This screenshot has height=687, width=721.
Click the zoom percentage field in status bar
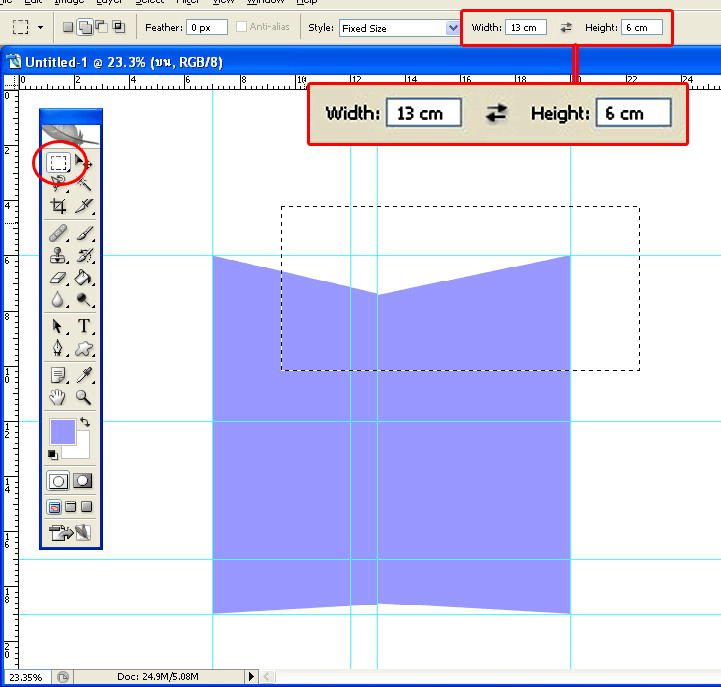coord(27,677)
